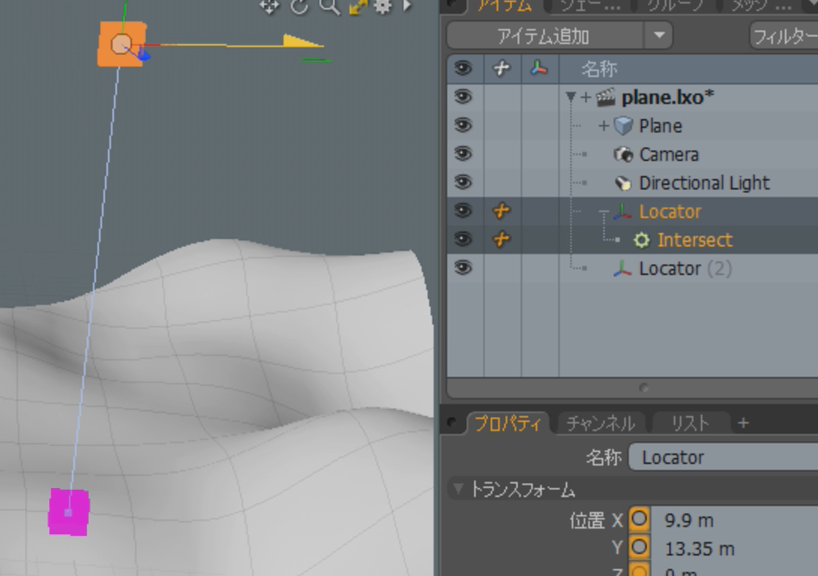
Task: Click the Directional Light icon
Action: 623,183
